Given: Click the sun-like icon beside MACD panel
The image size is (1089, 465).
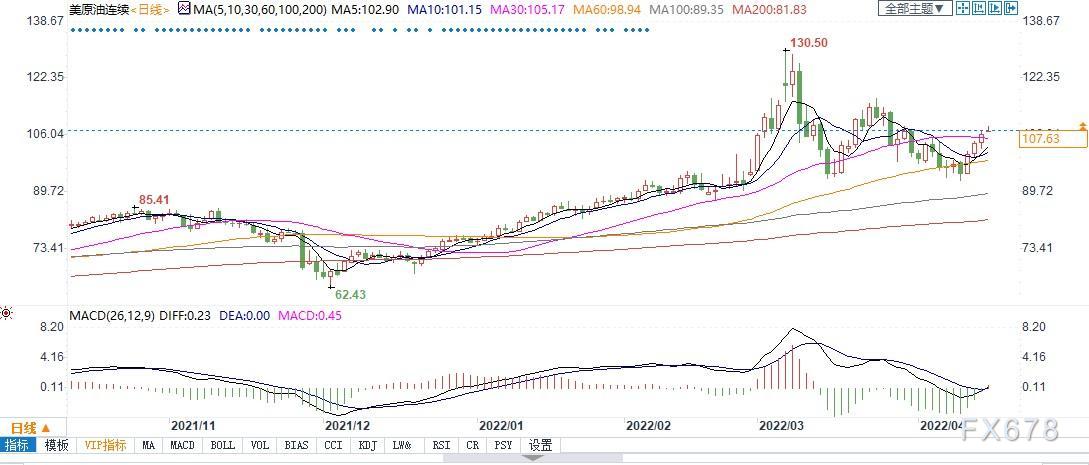Looking at the screenshot, I should pos(7,314).
